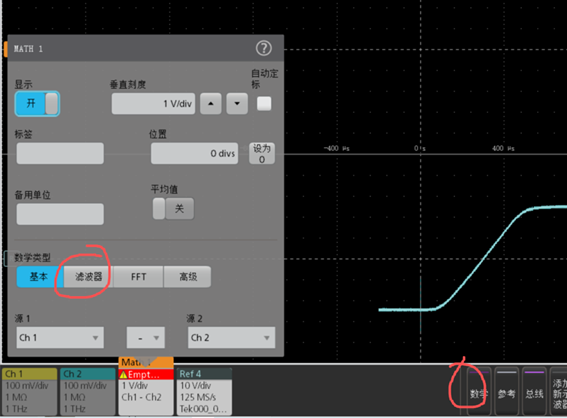Add a new bus waveform button
The image size is (567, 418).
[534, 392]
